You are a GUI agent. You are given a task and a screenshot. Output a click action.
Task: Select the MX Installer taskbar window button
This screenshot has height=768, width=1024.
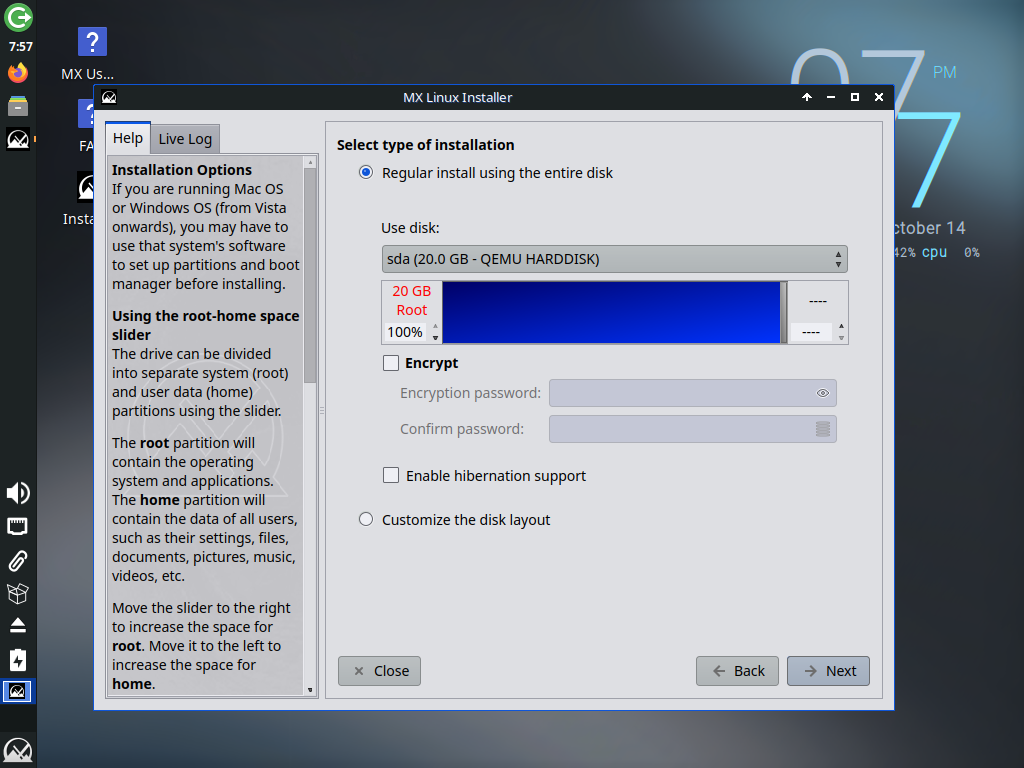click(17, 692)
